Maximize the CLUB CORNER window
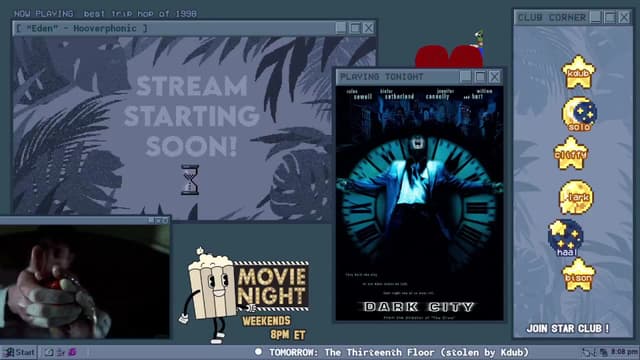 click(x=610, y=18)
